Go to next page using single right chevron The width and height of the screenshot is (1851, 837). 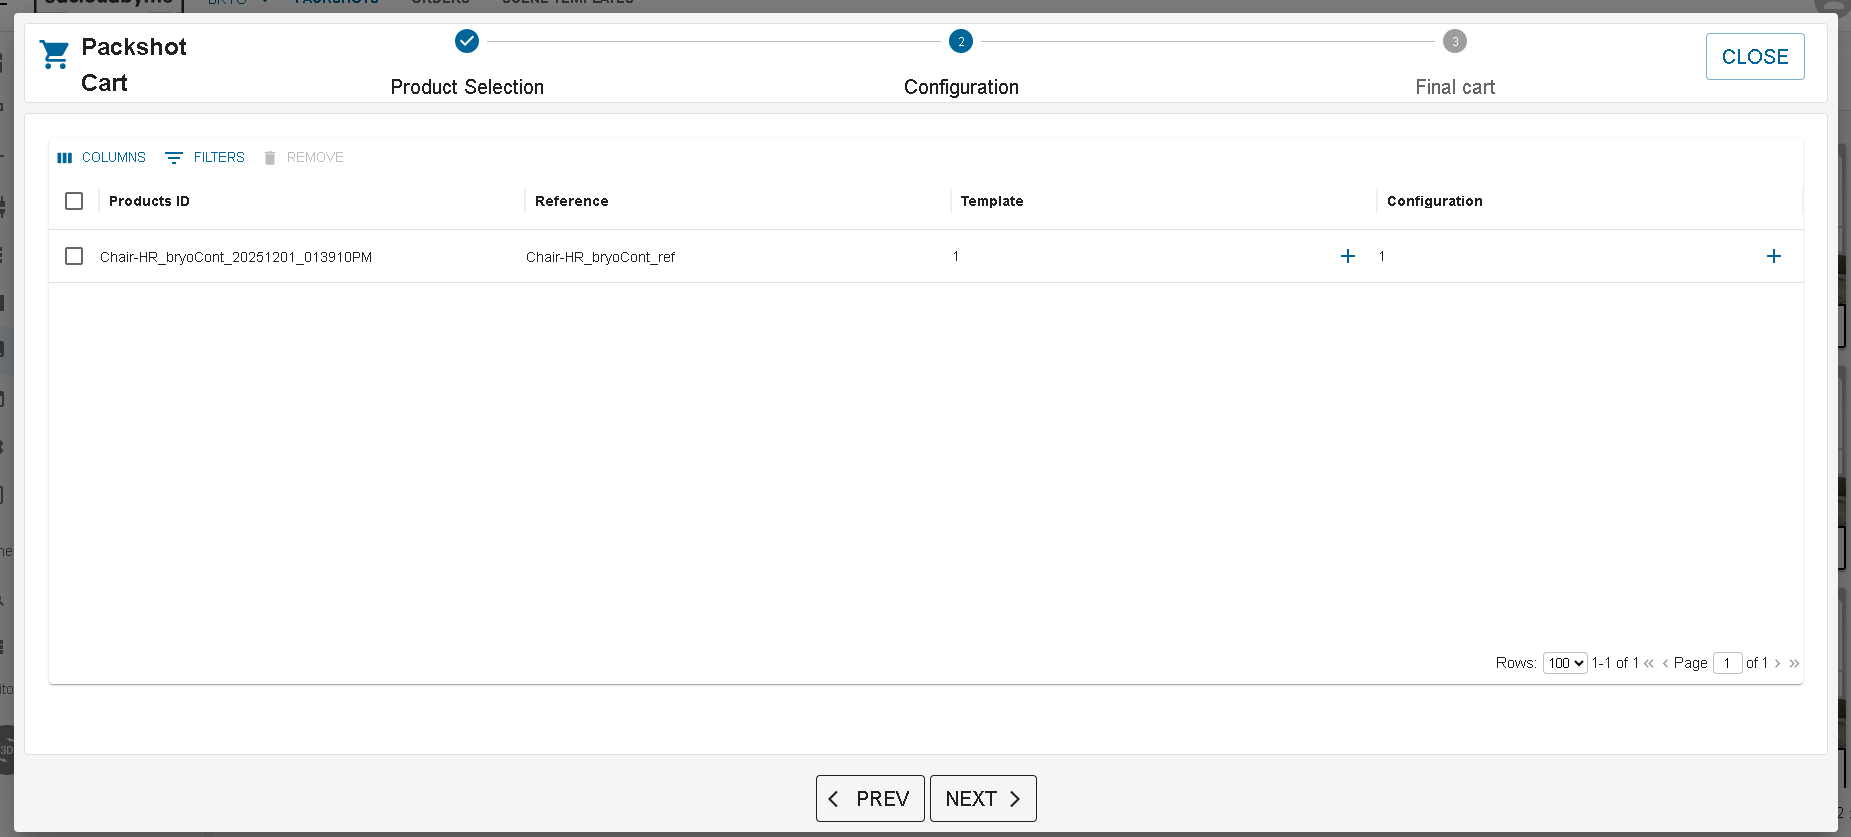(x=1778, y=663)
